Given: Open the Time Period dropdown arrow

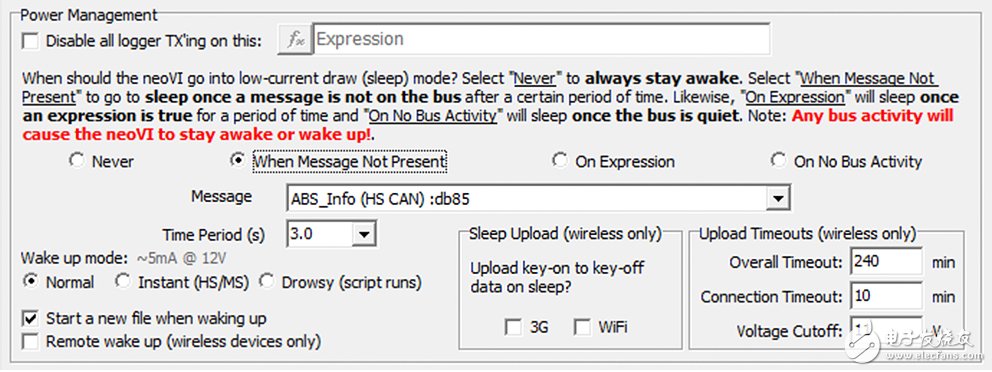Looking at the screenshot, I should coord(363,234).
